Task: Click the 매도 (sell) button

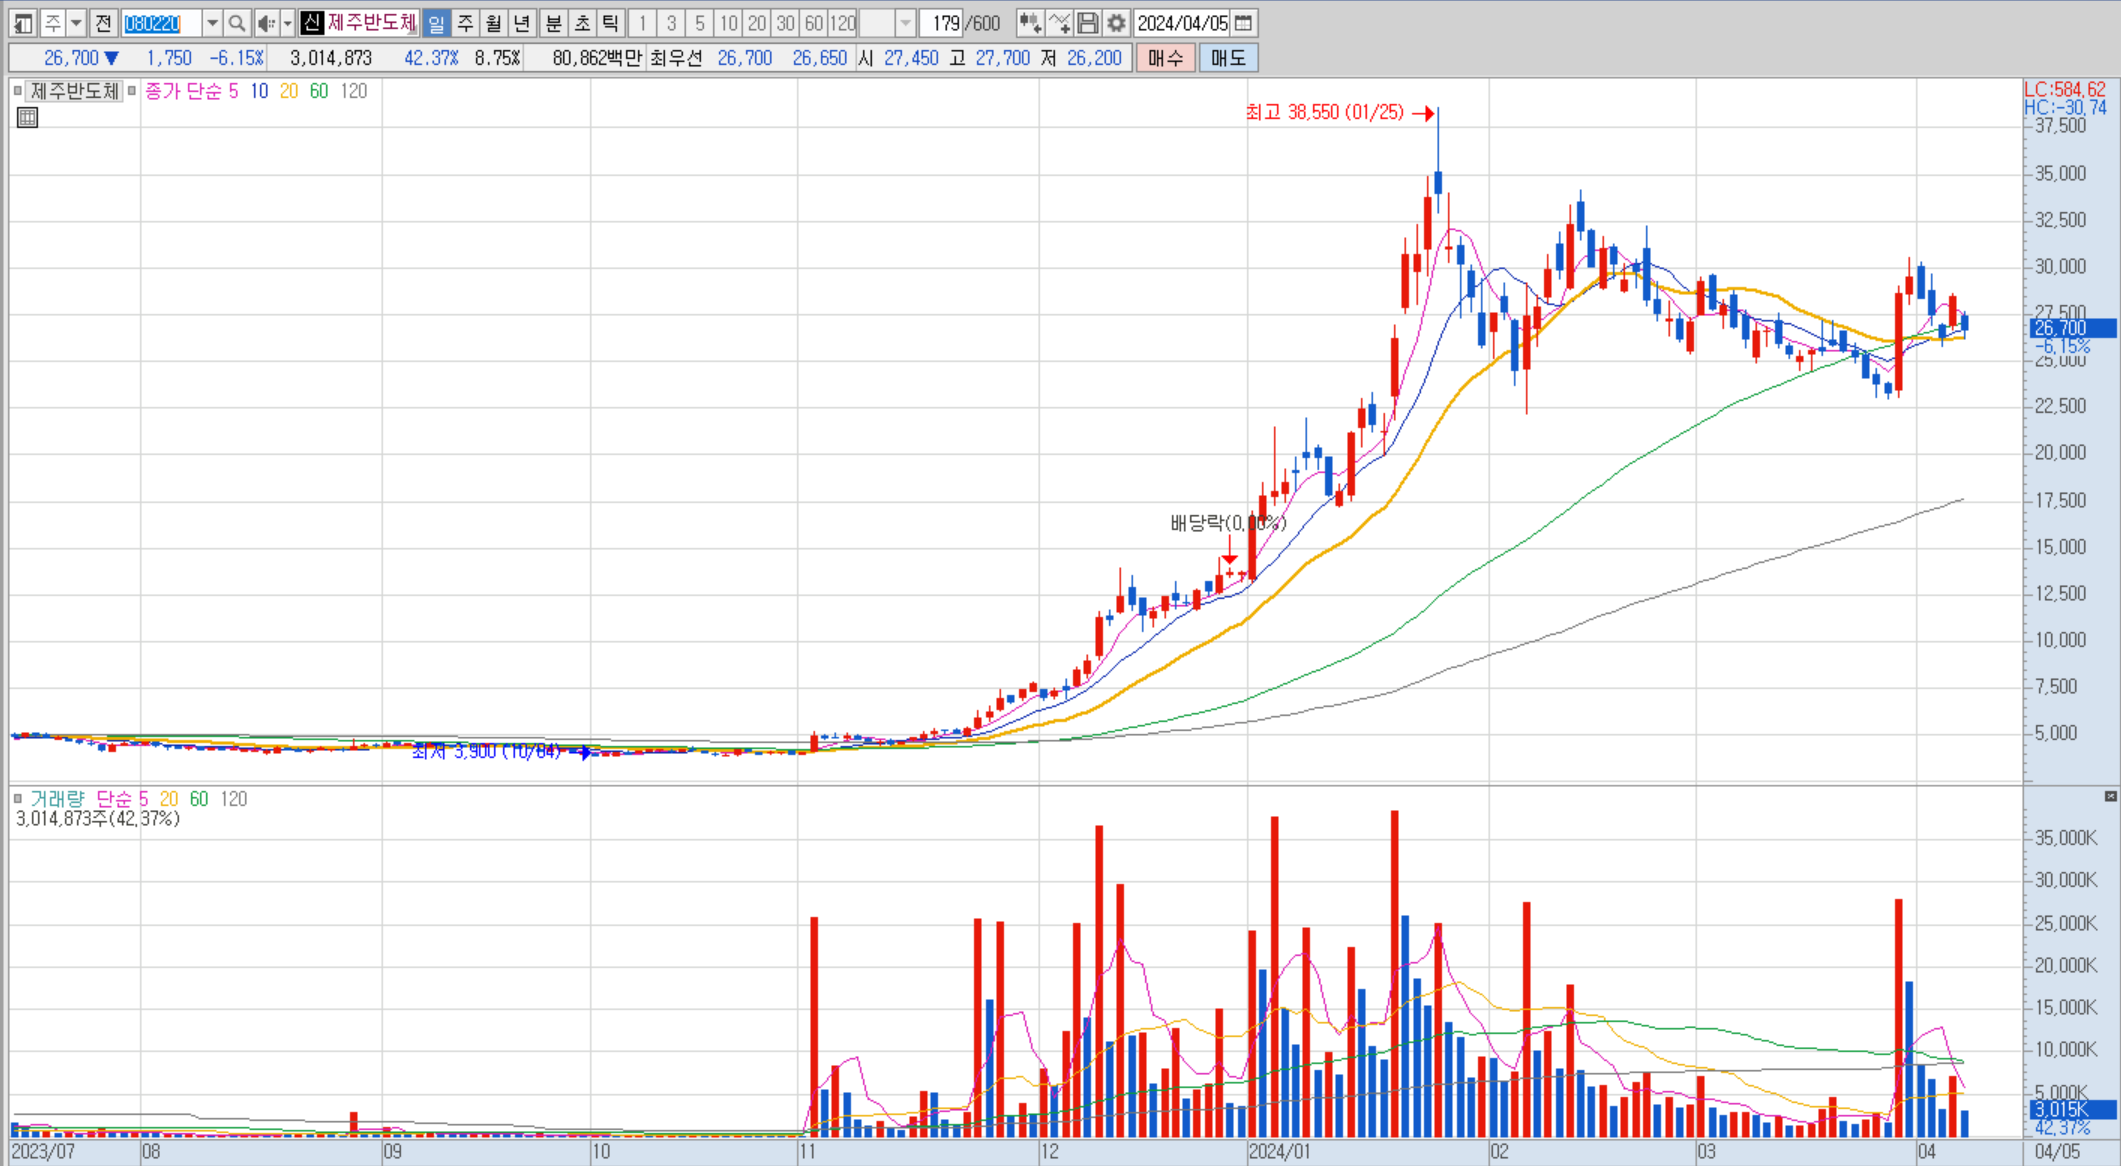Action: 1228,58
